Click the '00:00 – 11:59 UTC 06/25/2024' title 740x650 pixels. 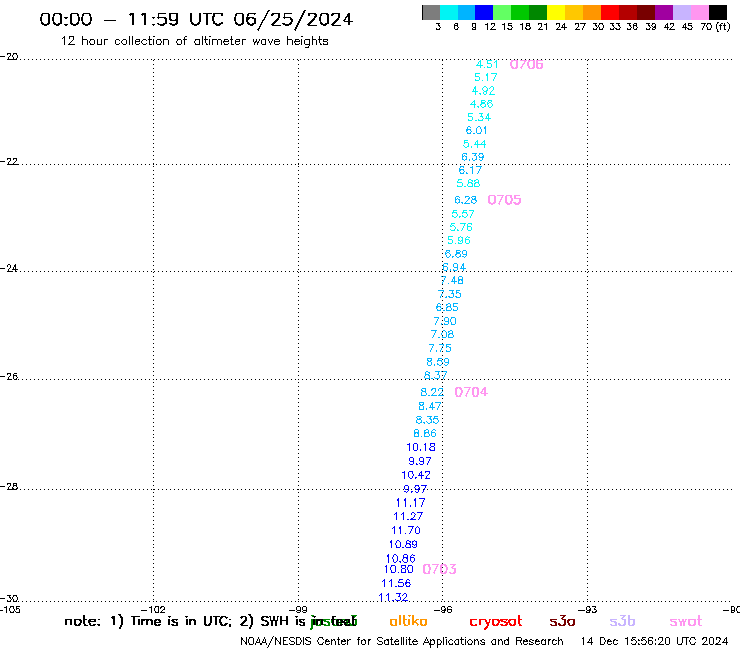[196, 20]
